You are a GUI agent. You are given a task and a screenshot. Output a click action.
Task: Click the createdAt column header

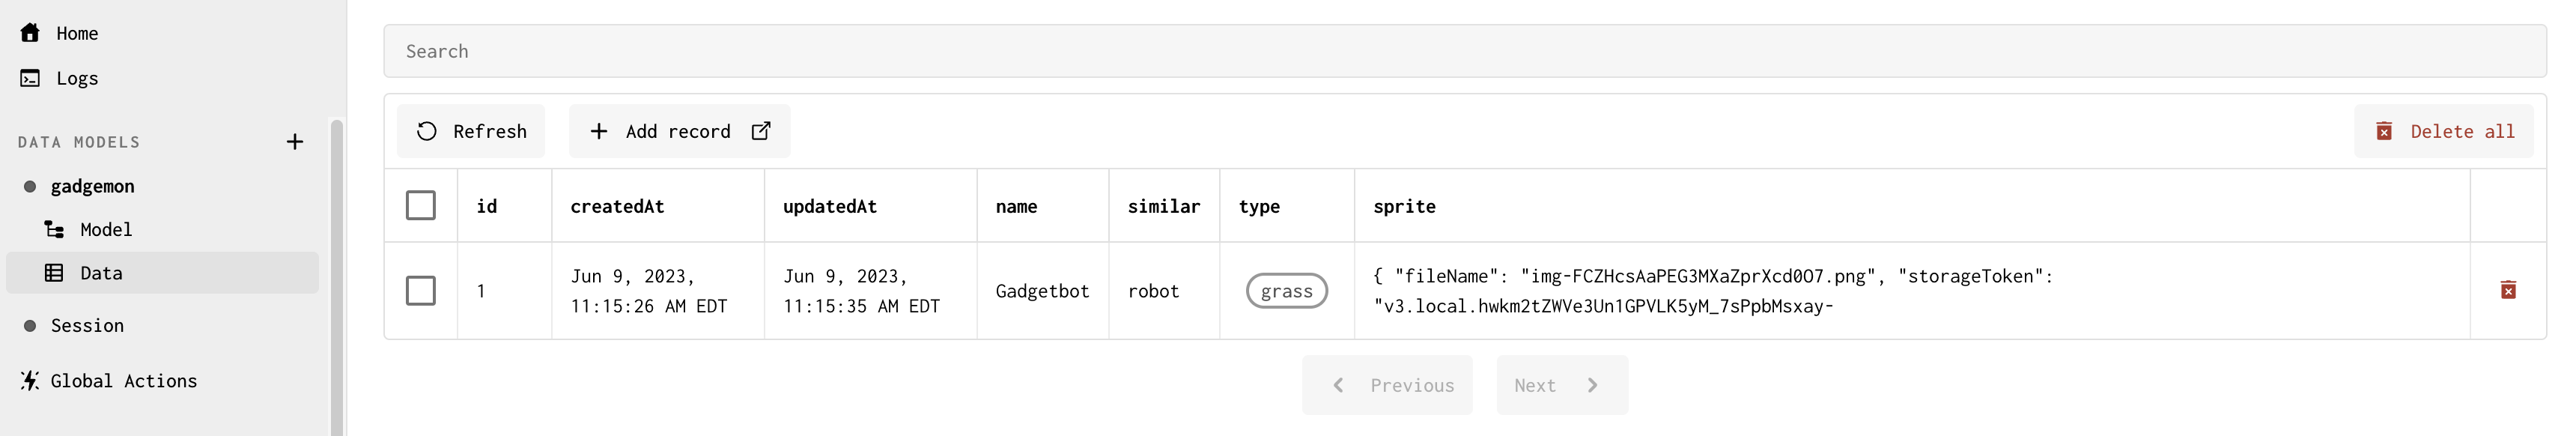coord(617,206)
